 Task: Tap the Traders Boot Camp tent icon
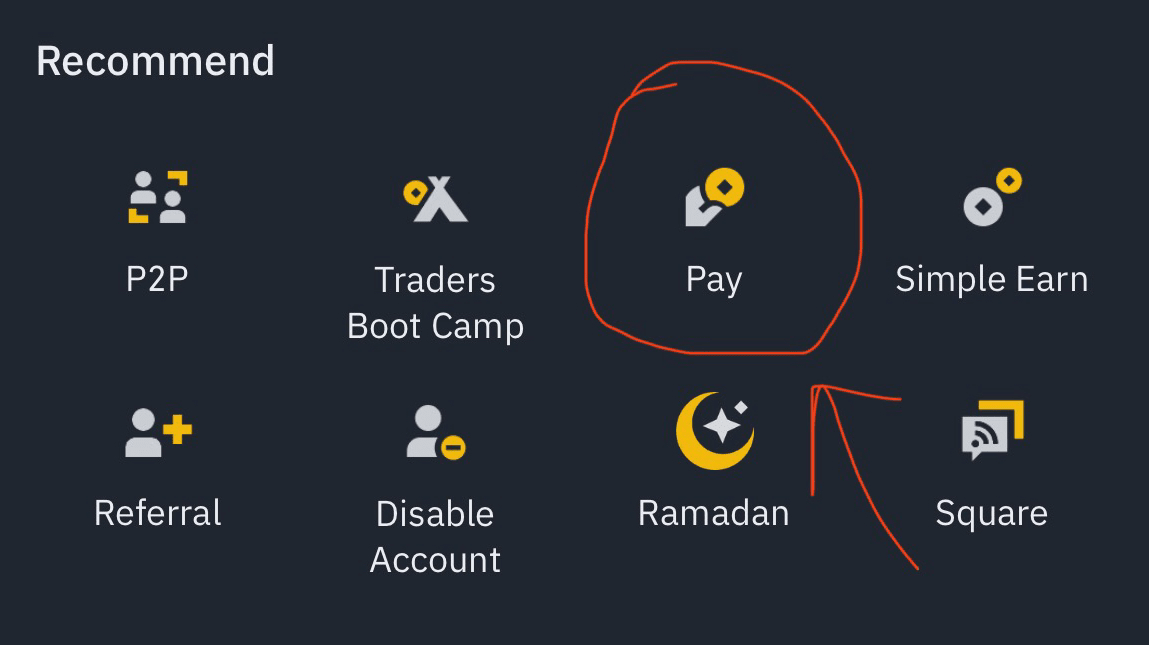(x=435, y=198)
